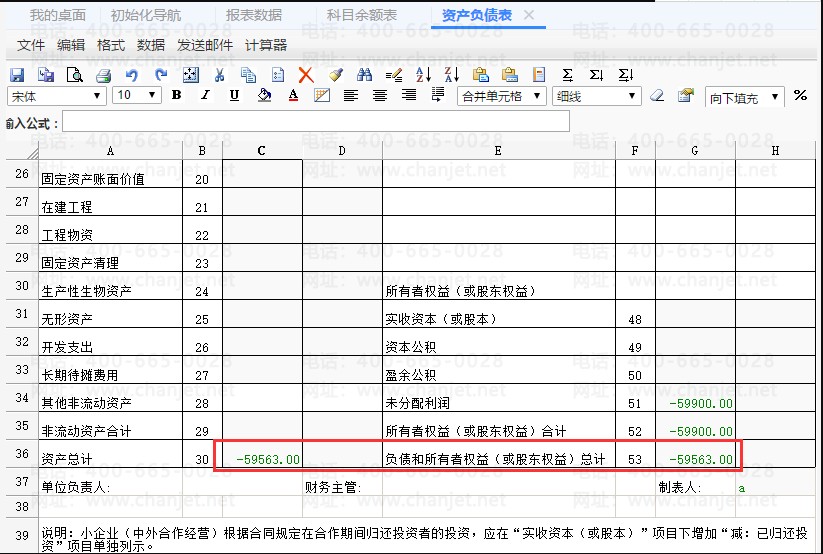Sort ascending A to Z

click(423, 75)
